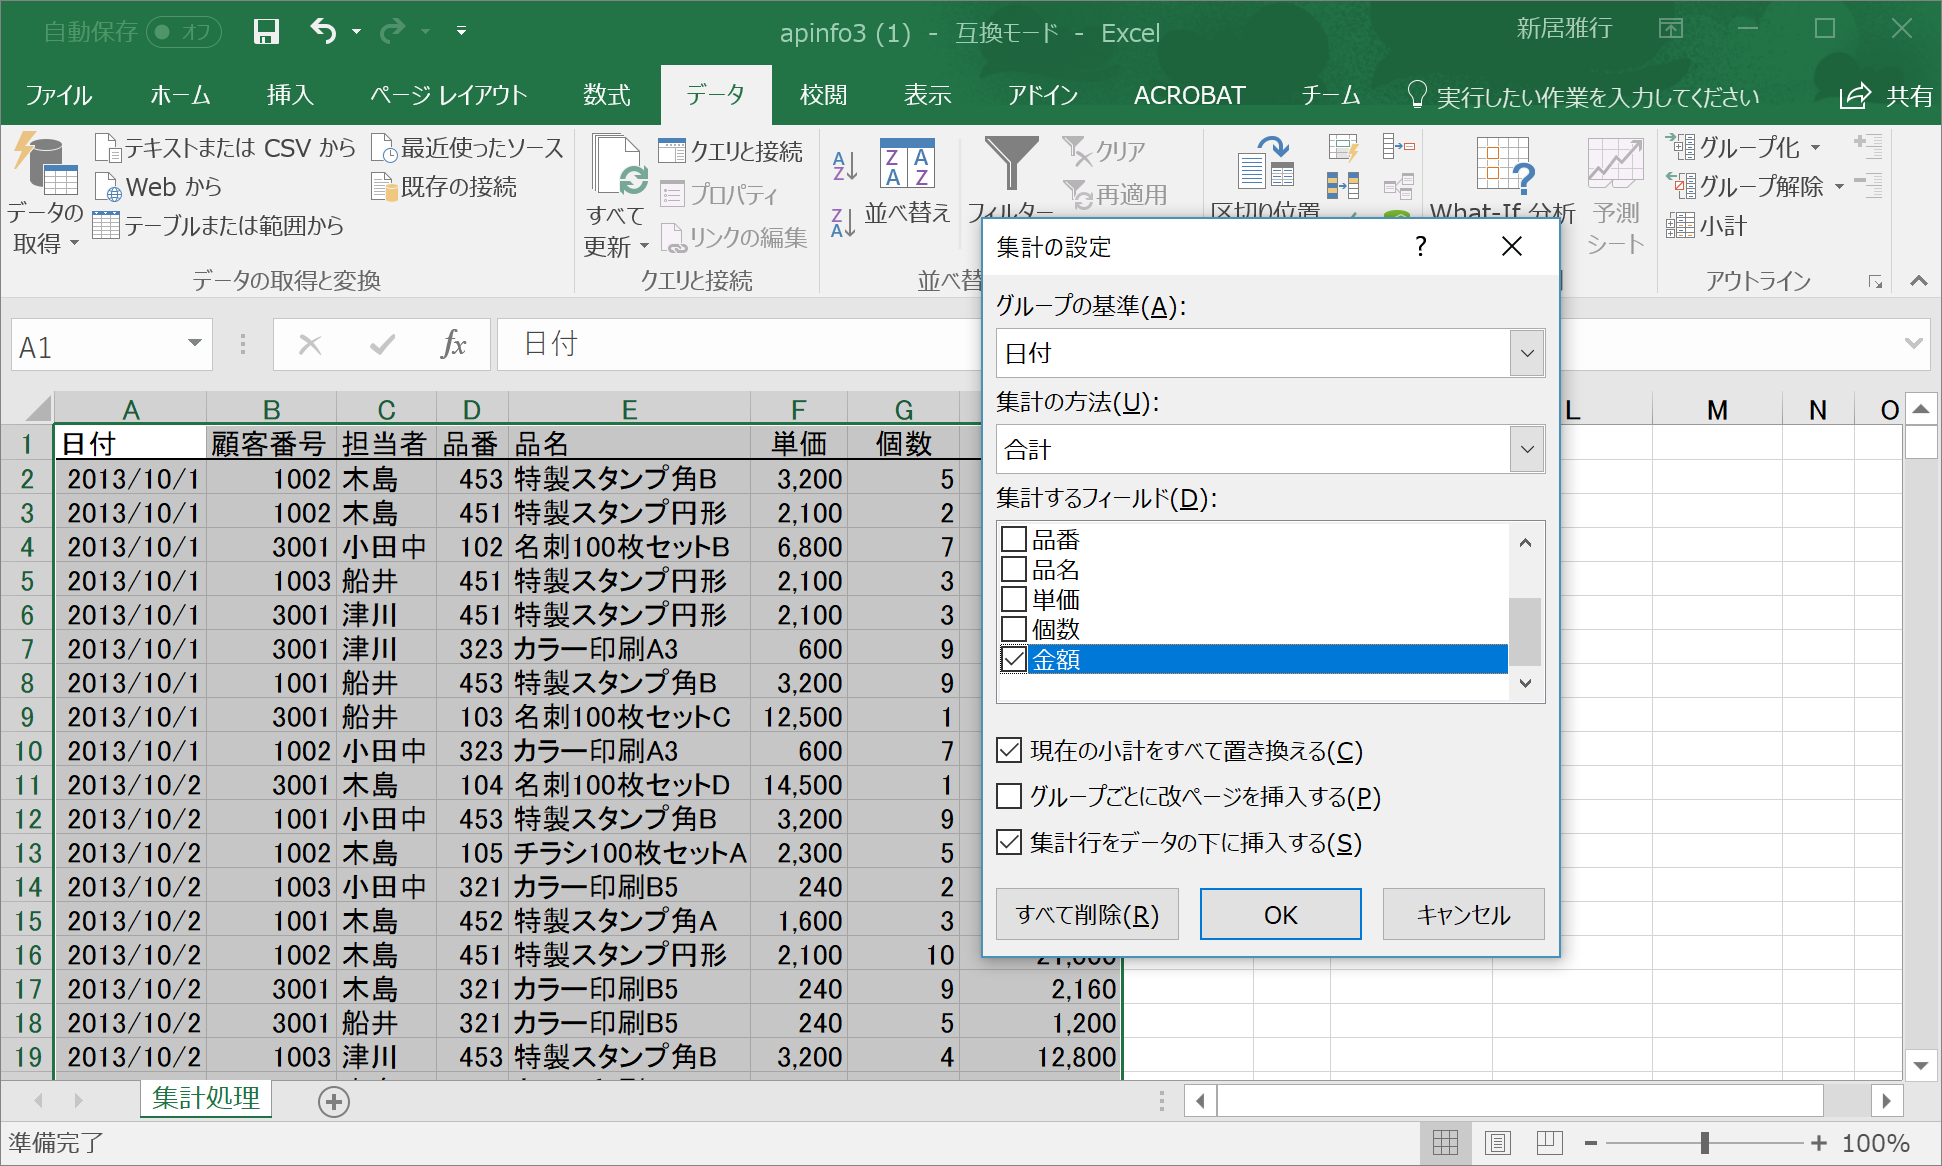Viewport: 1942px width, 1166px height.
Task: Click the Save icon in title bar
Action: point(266,32)
